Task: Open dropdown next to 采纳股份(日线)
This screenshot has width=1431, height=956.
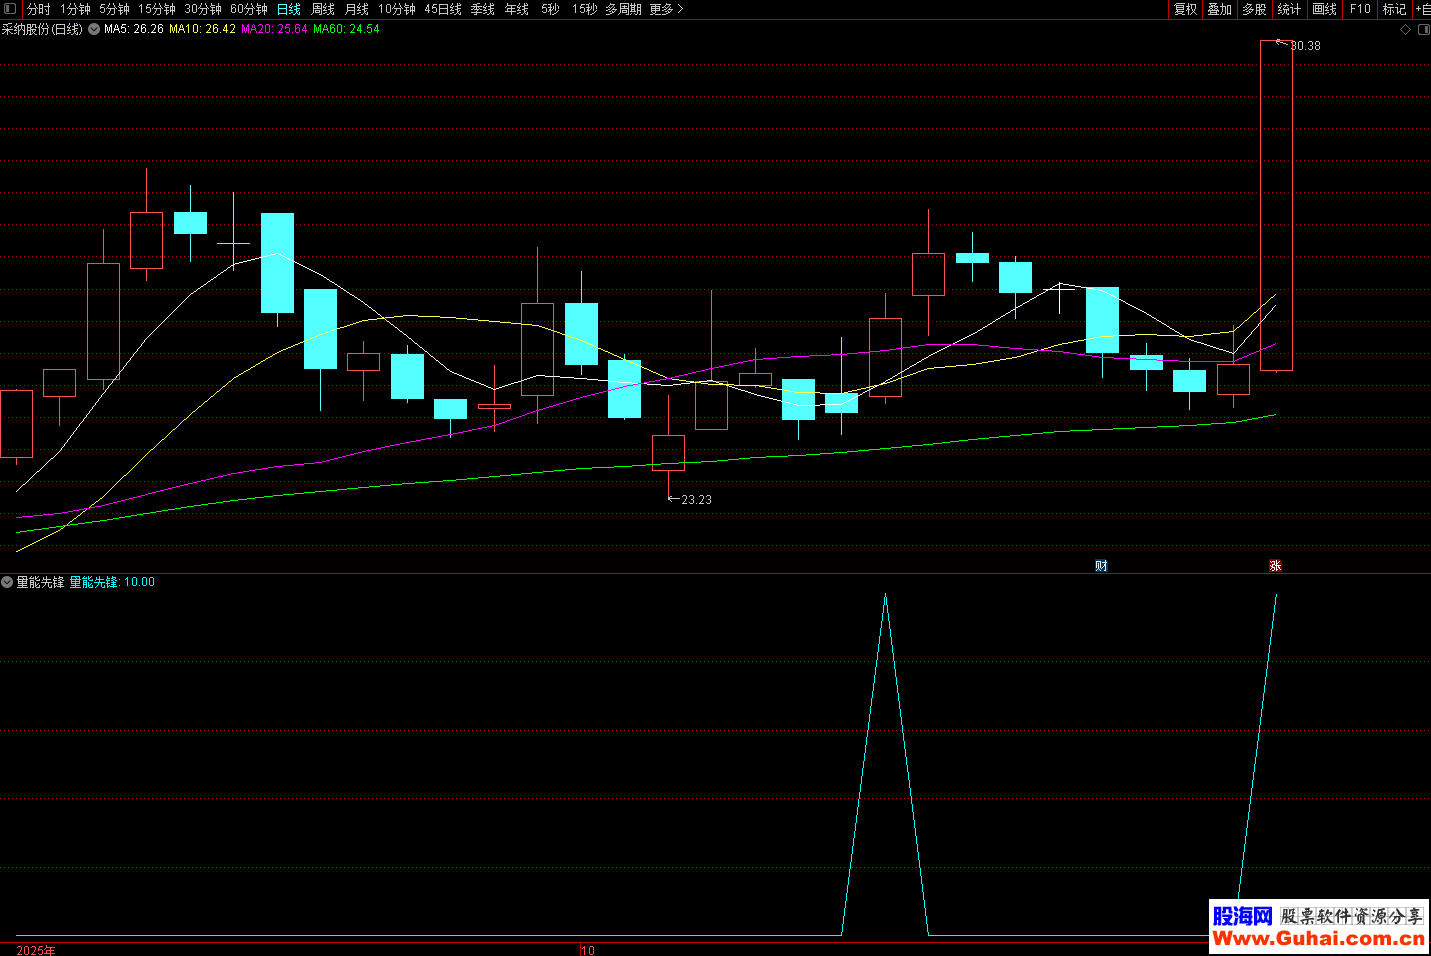Action: 94,29
